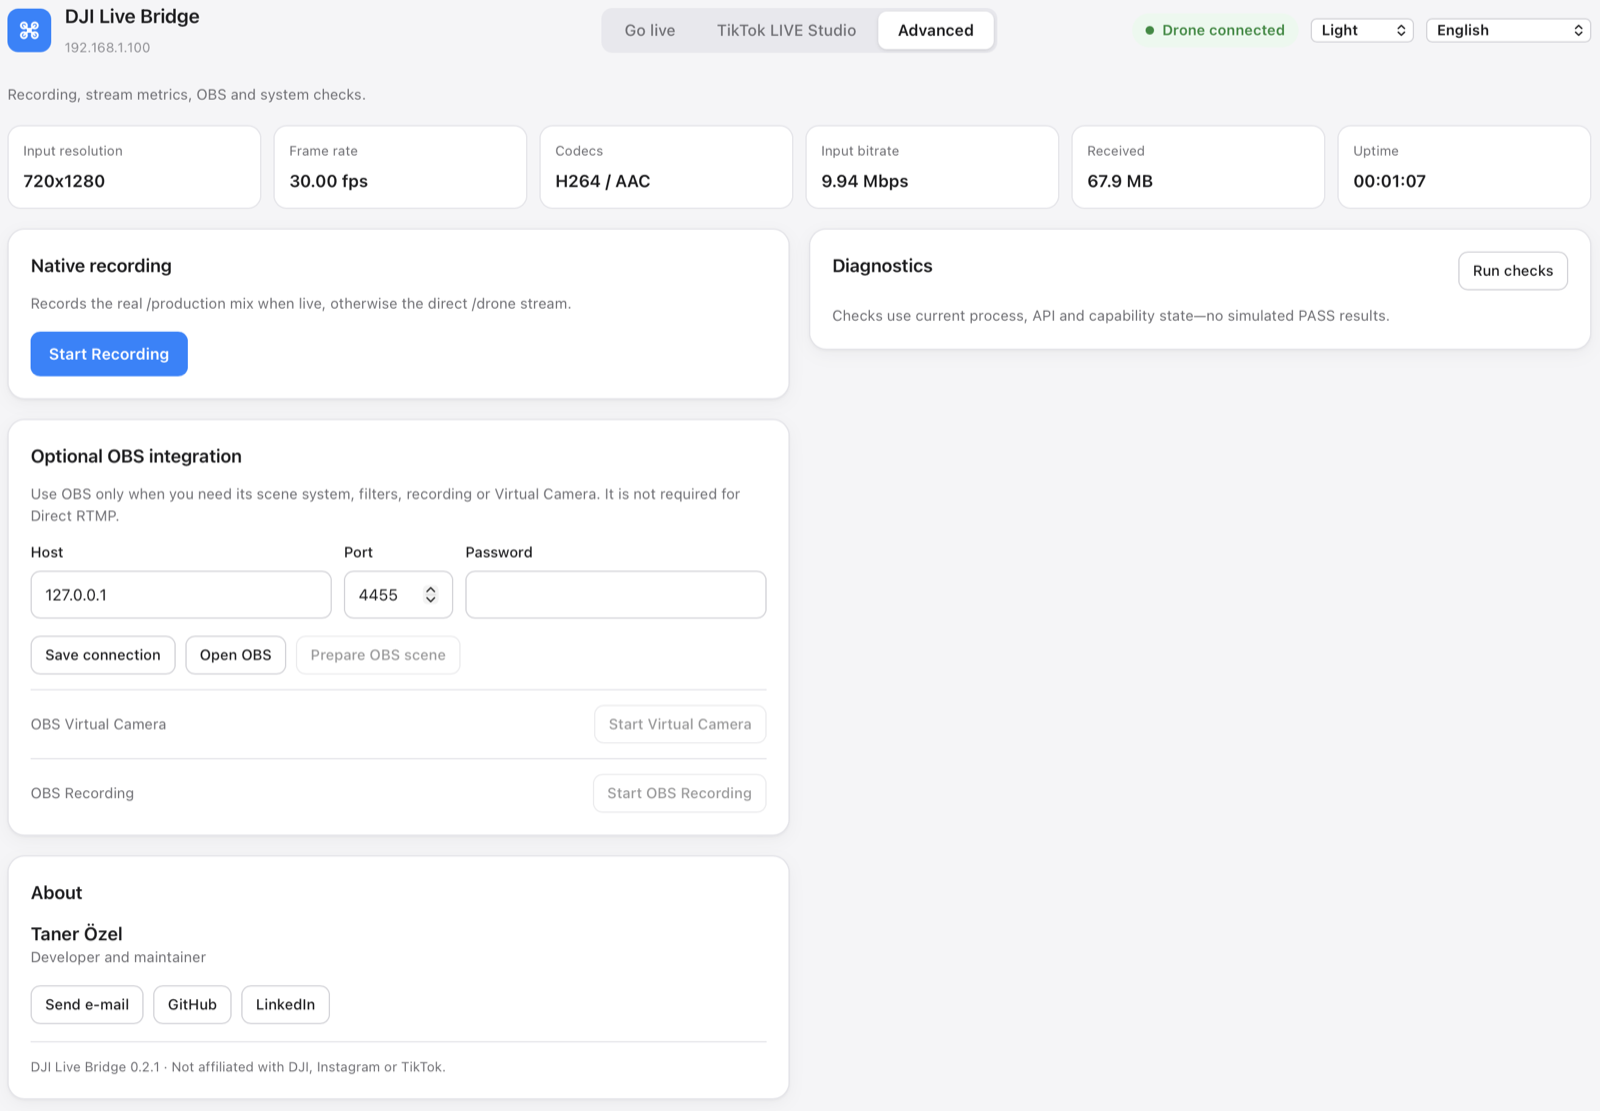Screen dimensions: 1600x1111
Task: Click the OBS Recording label
Action: (x=82, y=793)
